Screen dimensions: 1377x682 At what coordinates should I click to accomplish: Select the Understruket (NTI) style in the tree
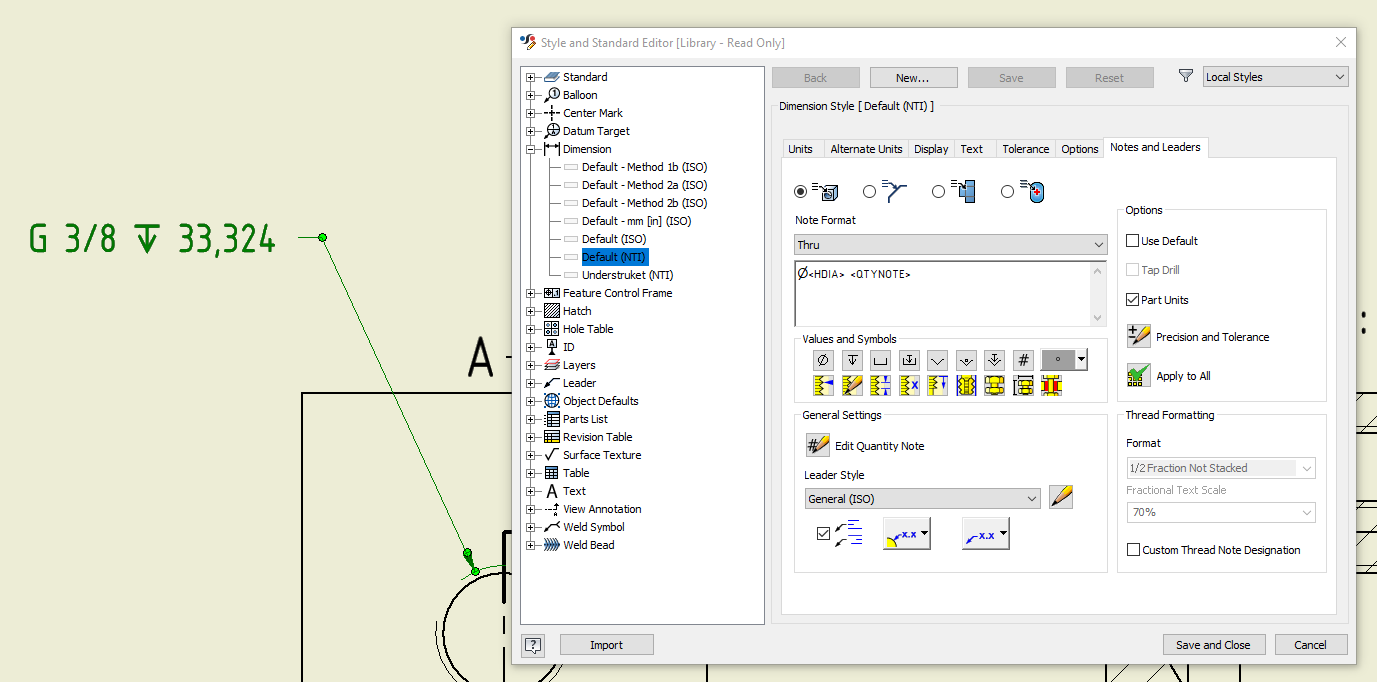coord(627,275)
